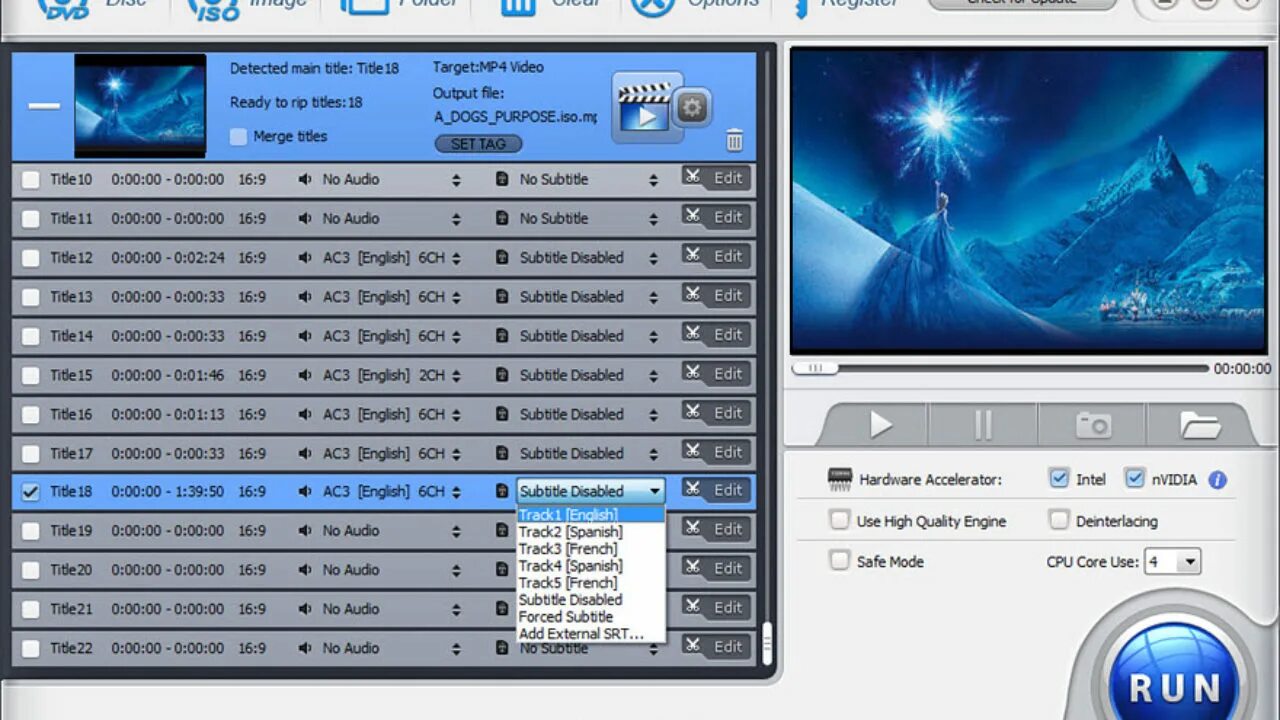The image size is (1280, 720).
Task: Enable the Deinterlacing checkbox
Action: (x=1059, y=520)
